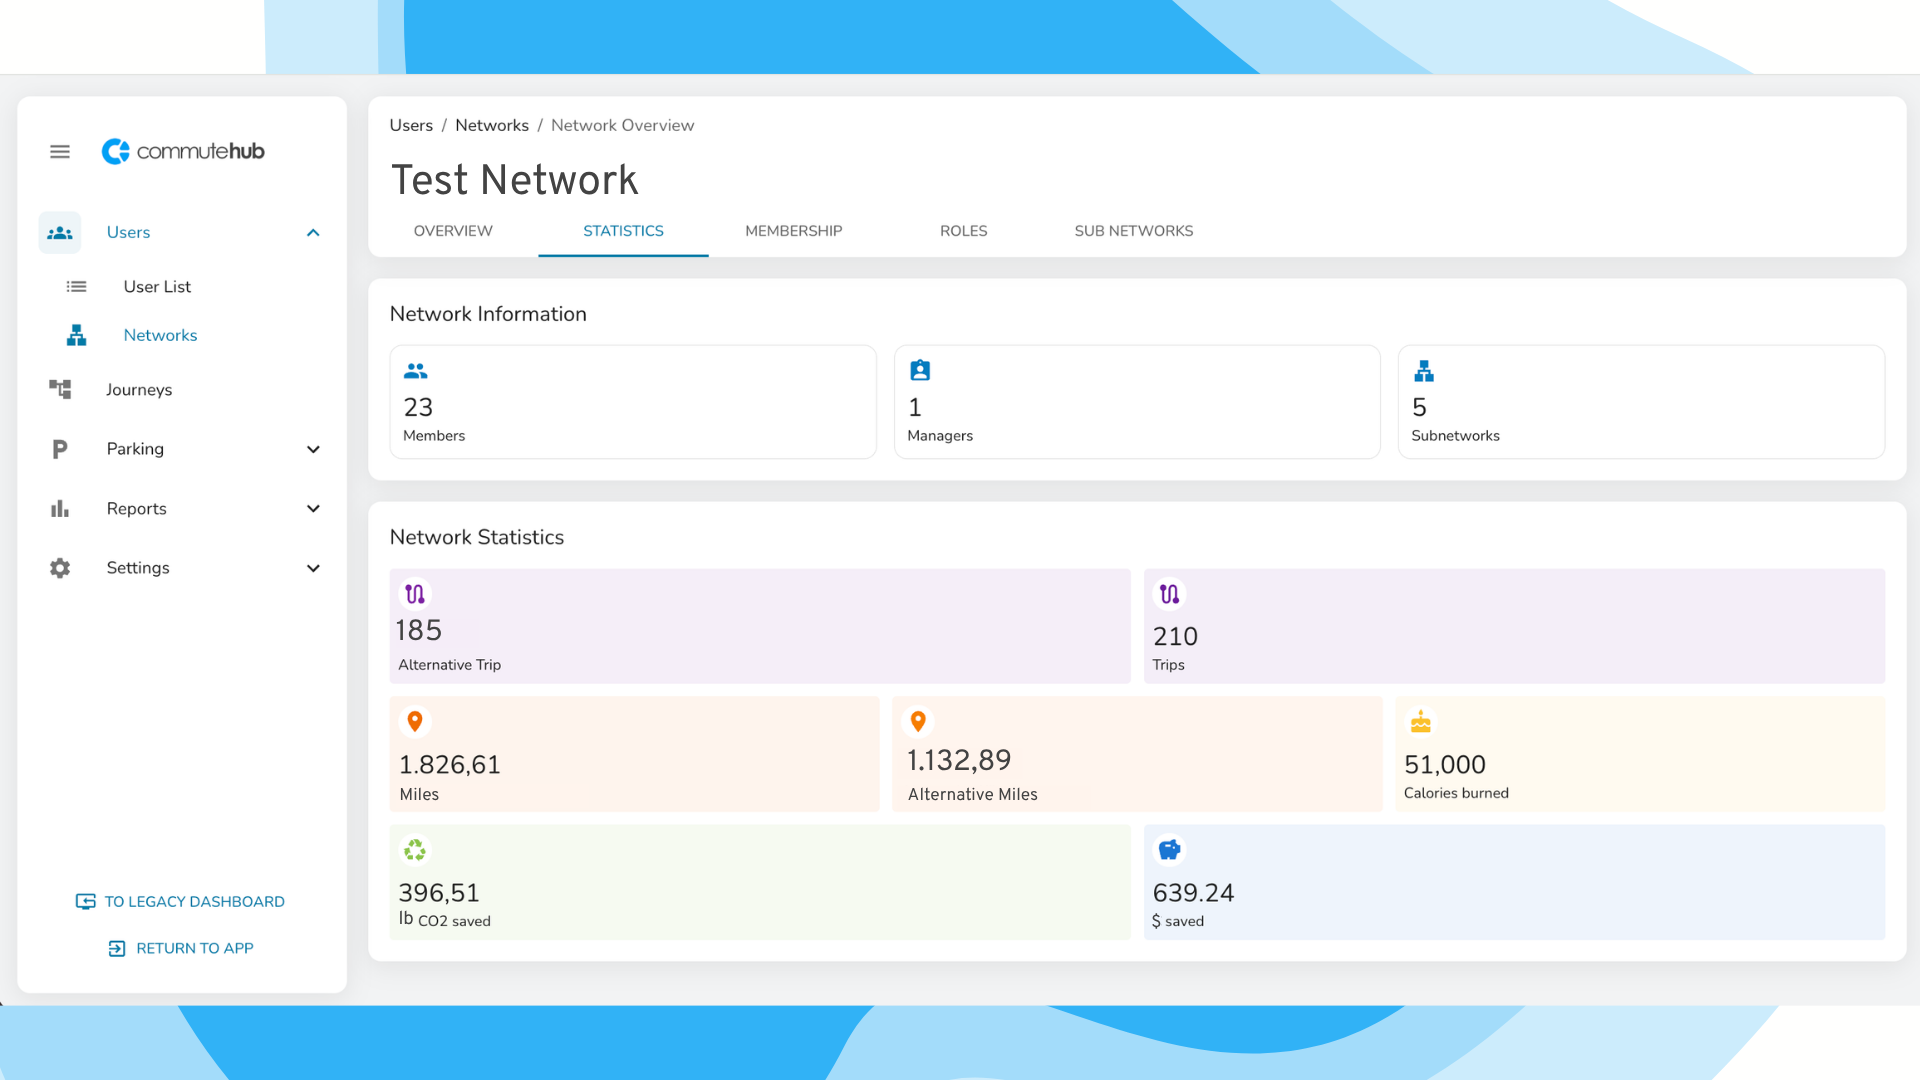Screen dimensions: 1920x1080
Task: Expand the Reports submenu arrow
Action: 313,509
